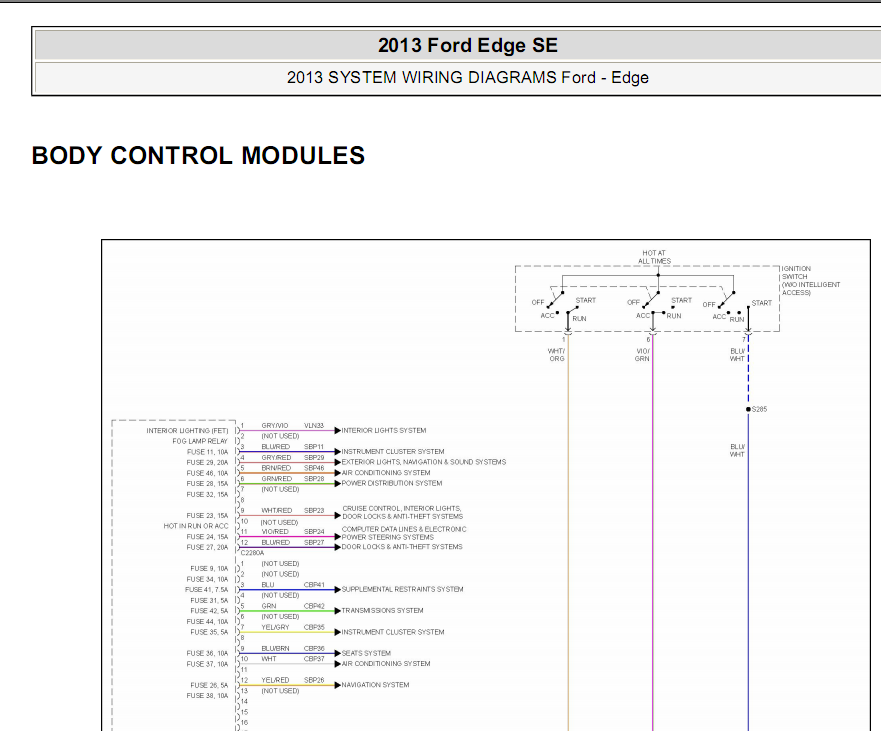The height and width of the screenshot is (731, 881).
Task: Click the 'FUSE 46, 10A' label
Action: coord(207,473)
